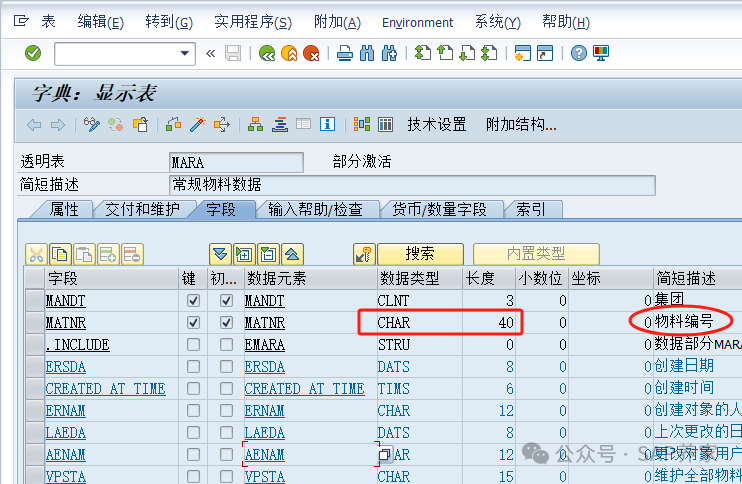This screenshot has height=484, width=742.
Task: Click the Find binoculars icon
Action: pyautogui.click(x=367, y=53)
